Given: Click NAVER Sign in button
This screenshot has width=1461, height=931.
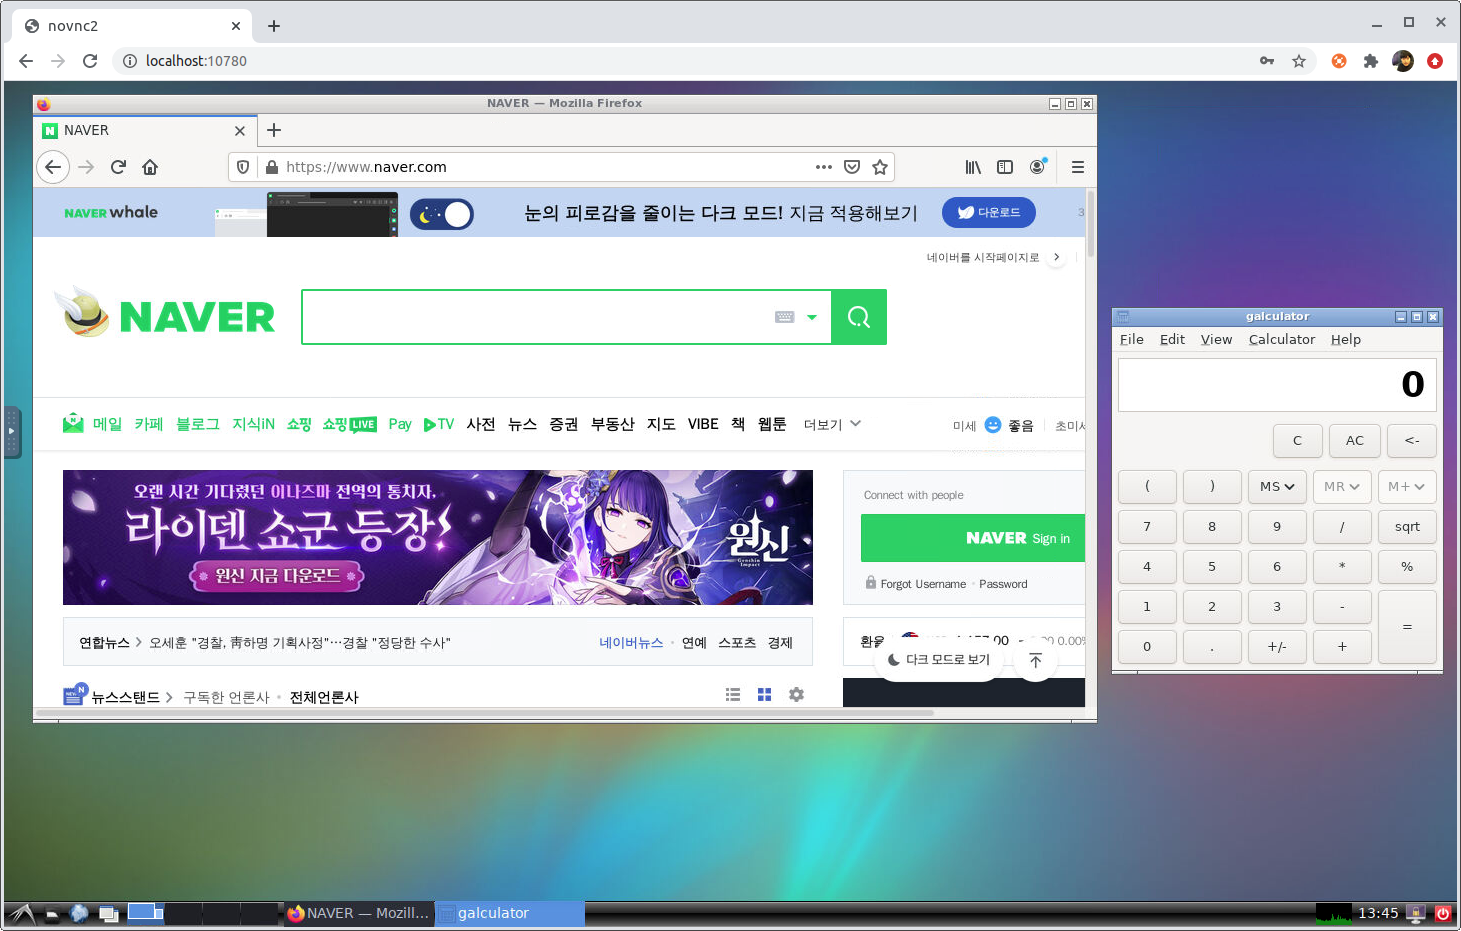Looking at the screenshot, I should [x=973, y=538].
